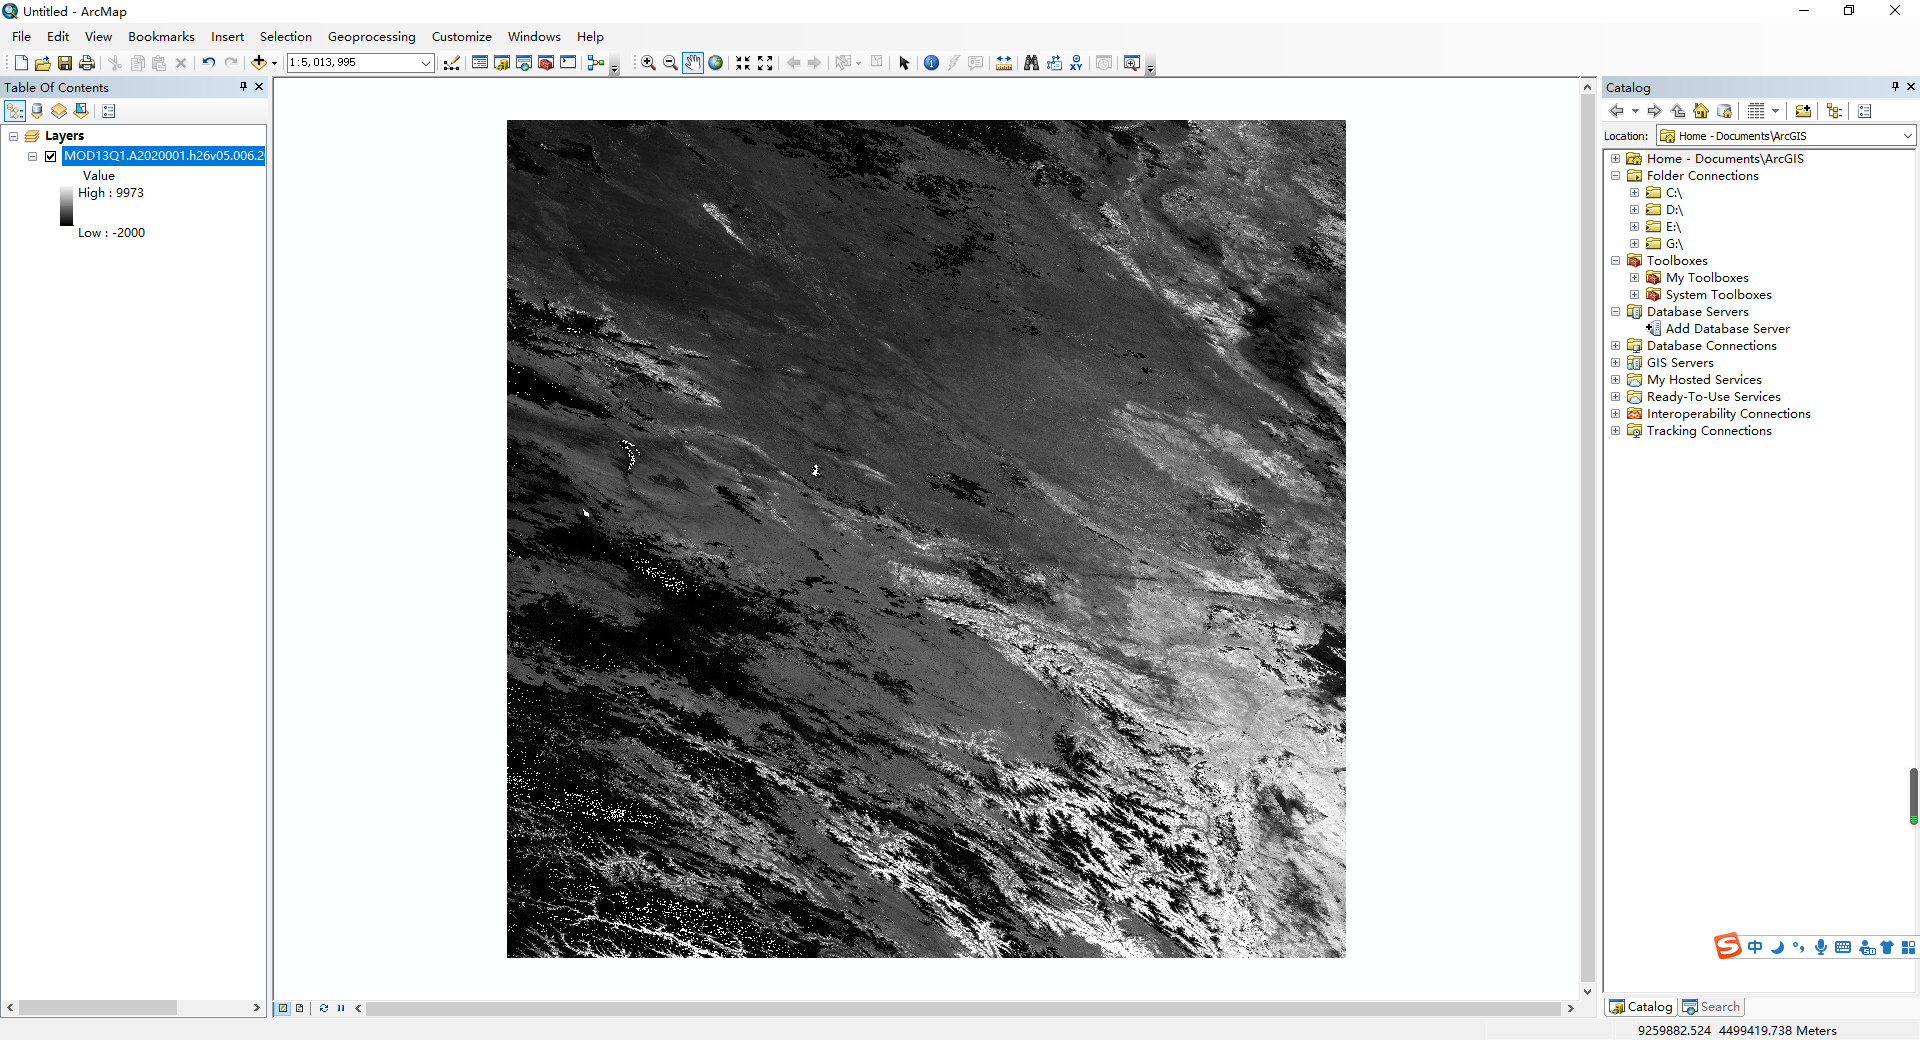1920x1040 pixels.
Task: Save the map with the floppy icon
Action: (x=65, y=63)
